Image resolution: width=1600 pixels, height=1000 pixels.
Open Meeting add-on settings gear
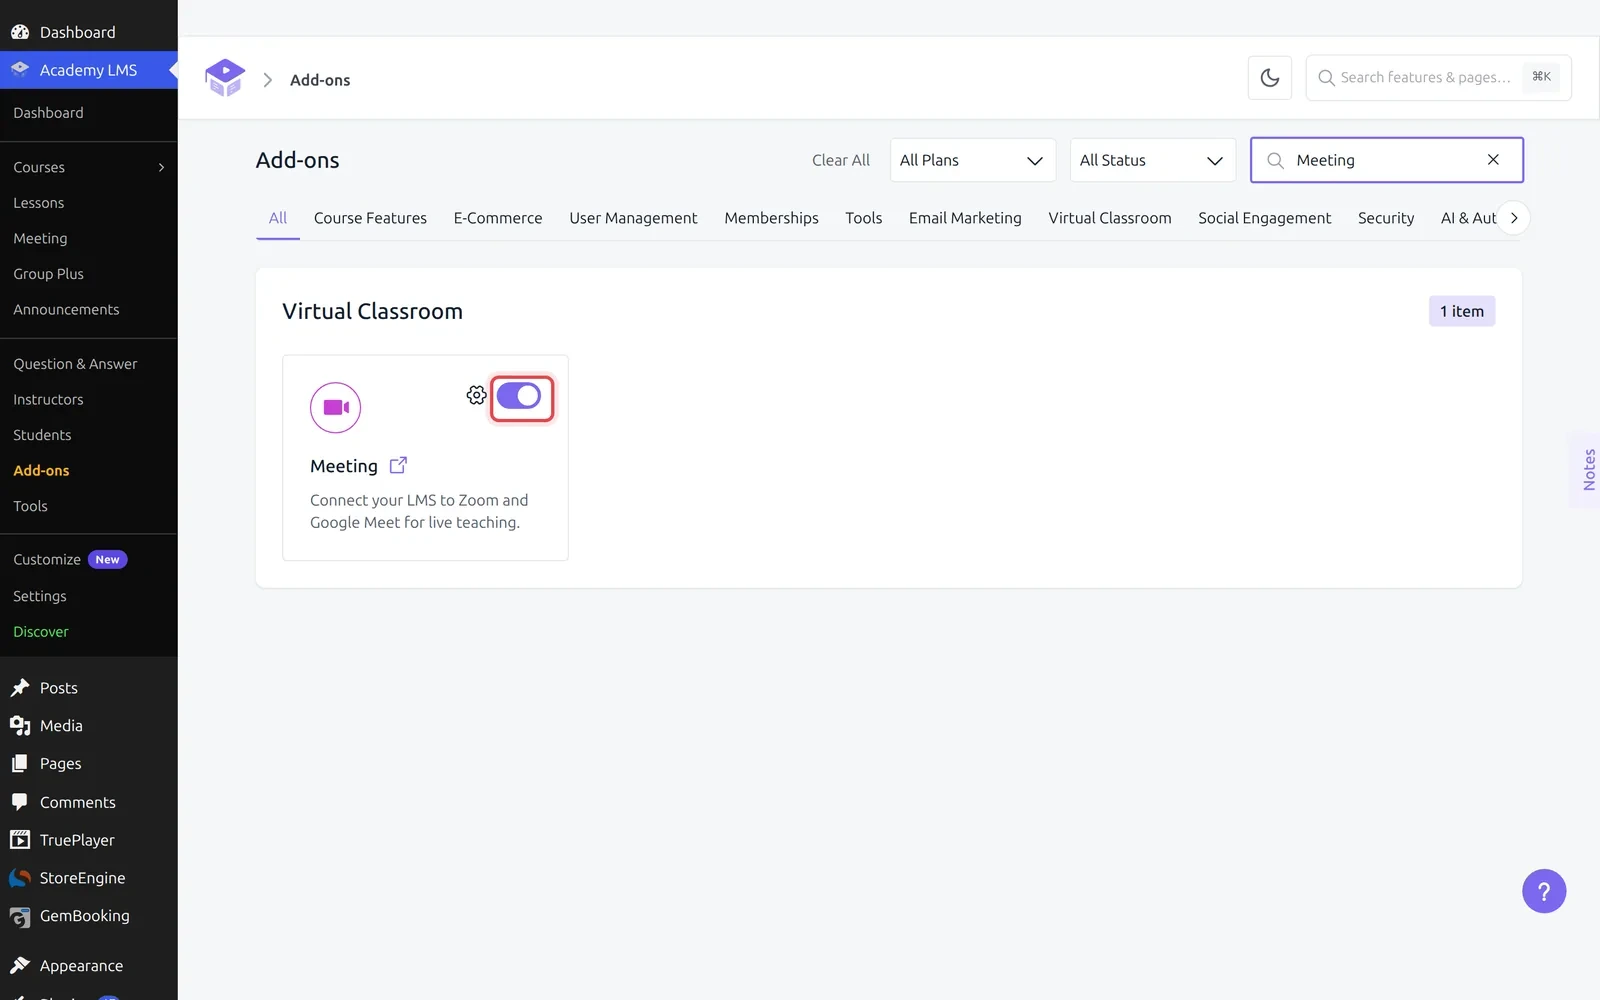(x=477, y=395)
